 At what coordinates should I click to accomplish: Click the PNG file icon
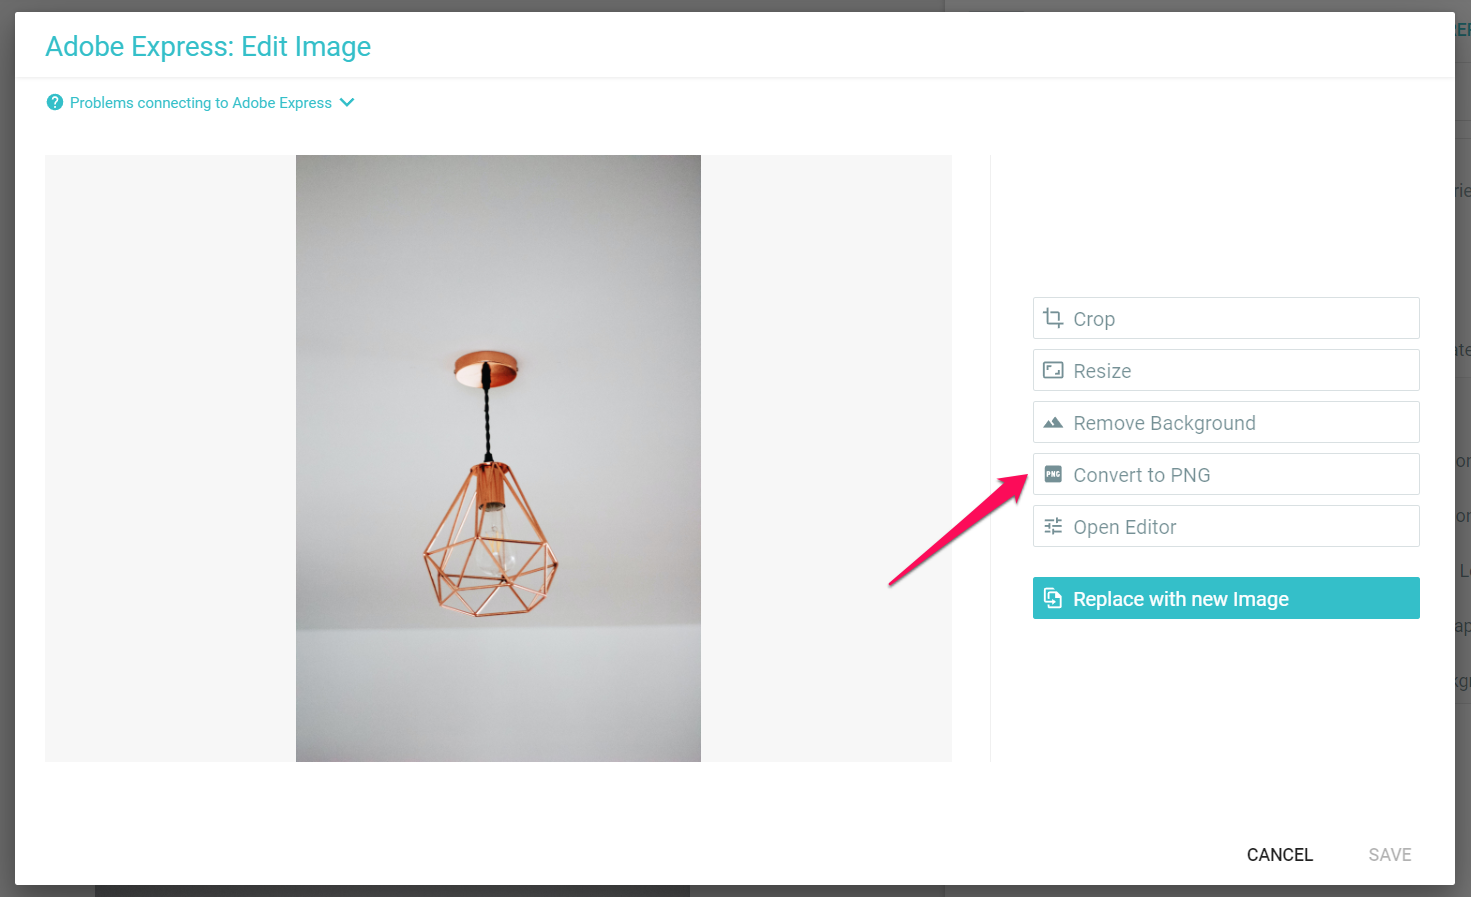click(x=1053, y=474)
